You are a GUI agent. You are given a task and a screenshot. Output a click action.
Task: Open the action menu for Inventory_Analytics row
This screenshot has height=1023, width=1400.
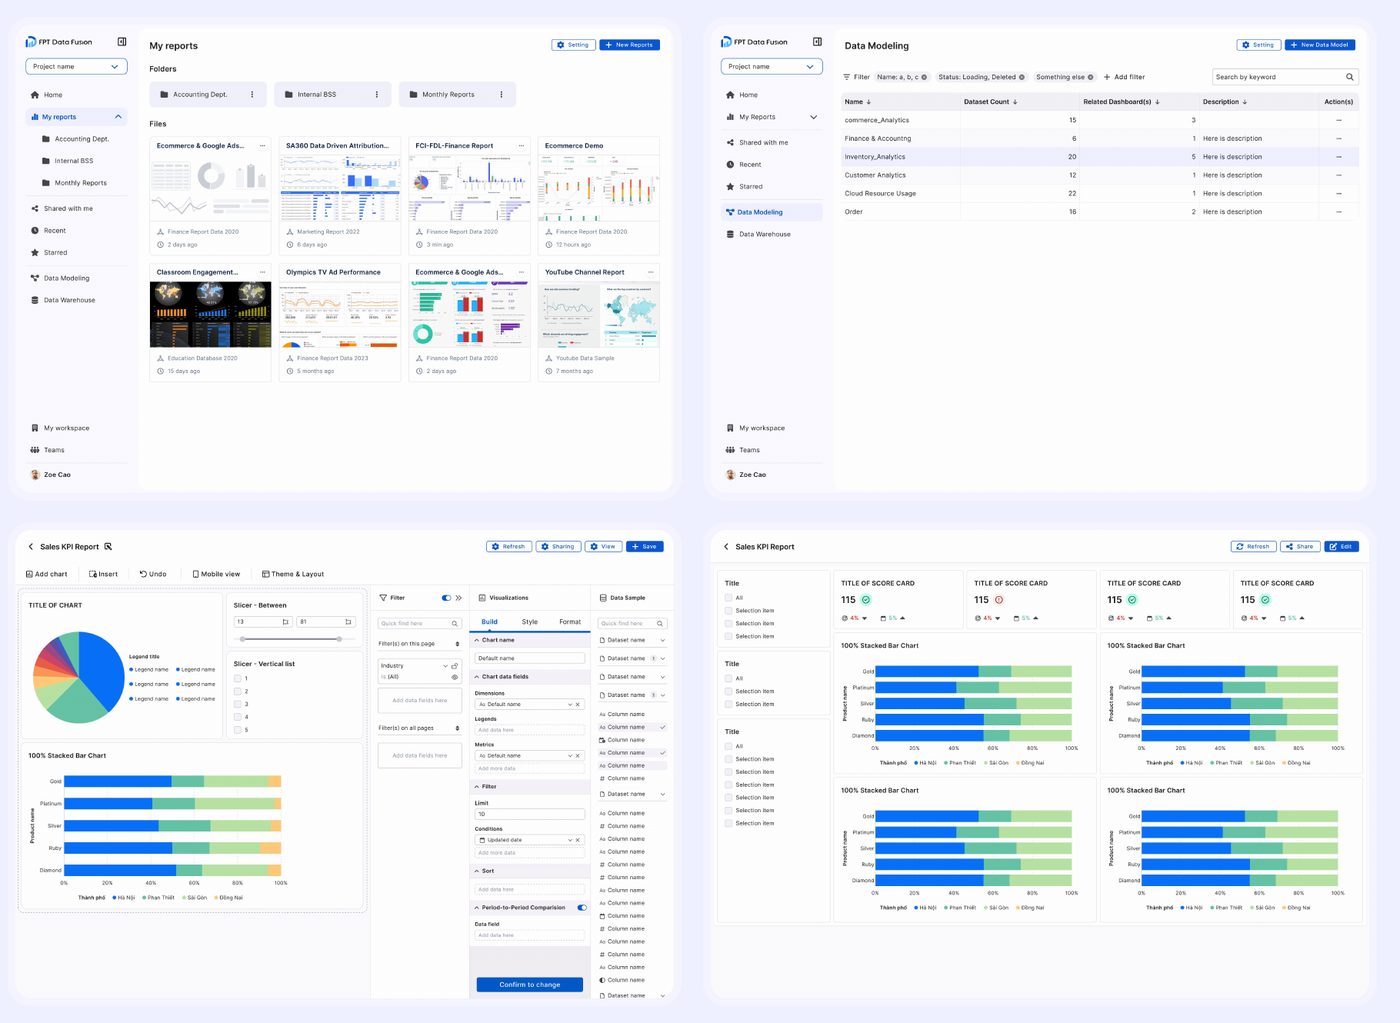pyautogui.click(x=1339, y=157)
